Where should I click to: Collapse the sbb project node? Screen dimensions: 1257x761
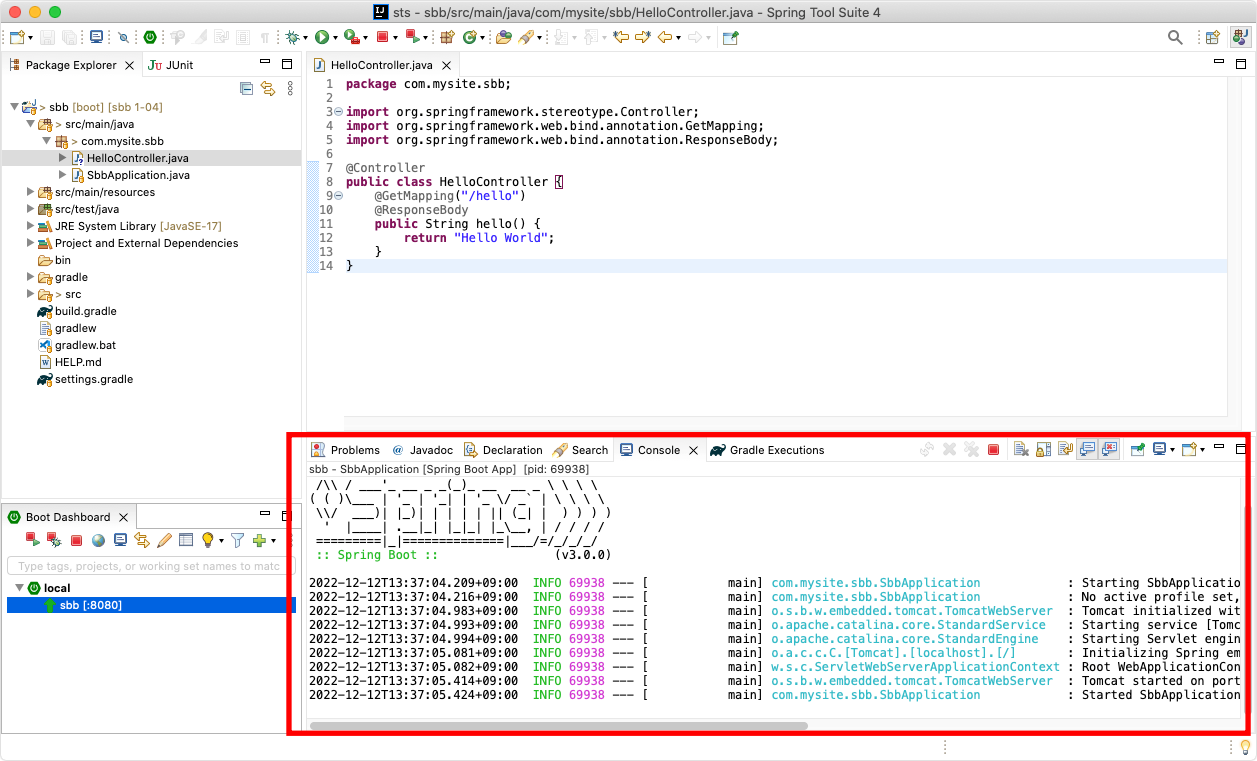(x=14, y=107)
